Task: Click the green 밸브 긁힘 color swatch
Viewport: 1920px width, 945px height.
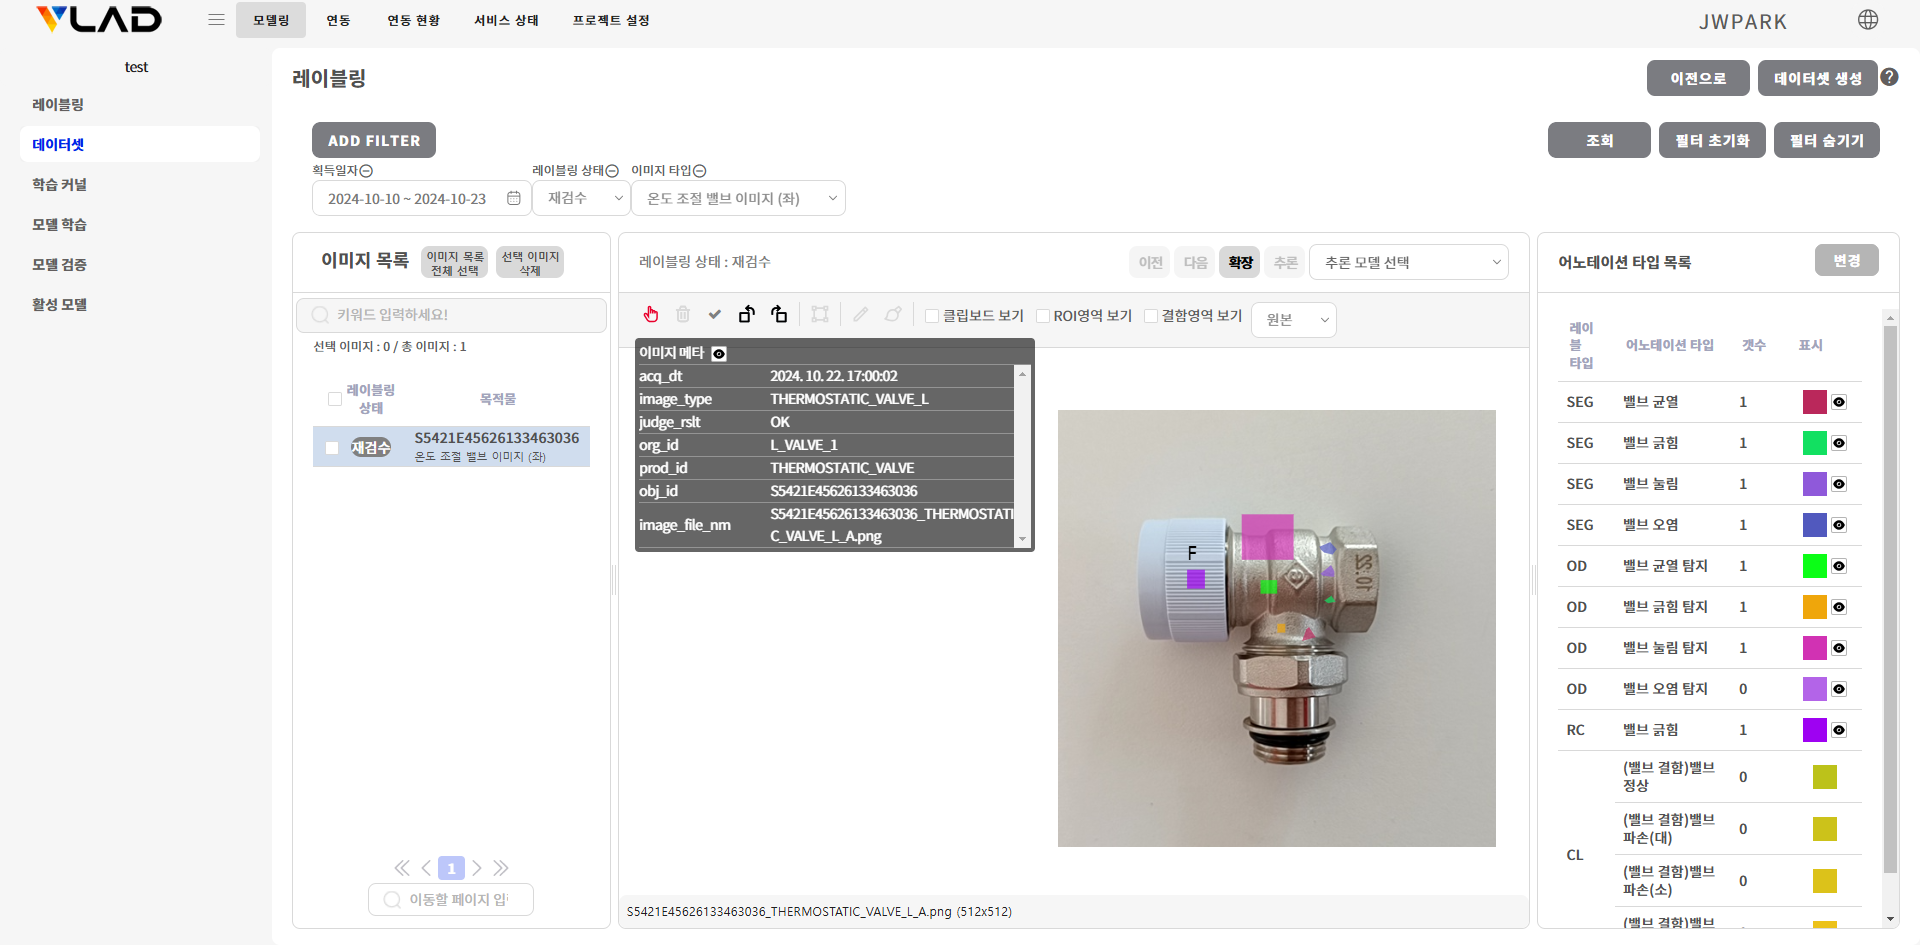Action: coord(1814,443)
